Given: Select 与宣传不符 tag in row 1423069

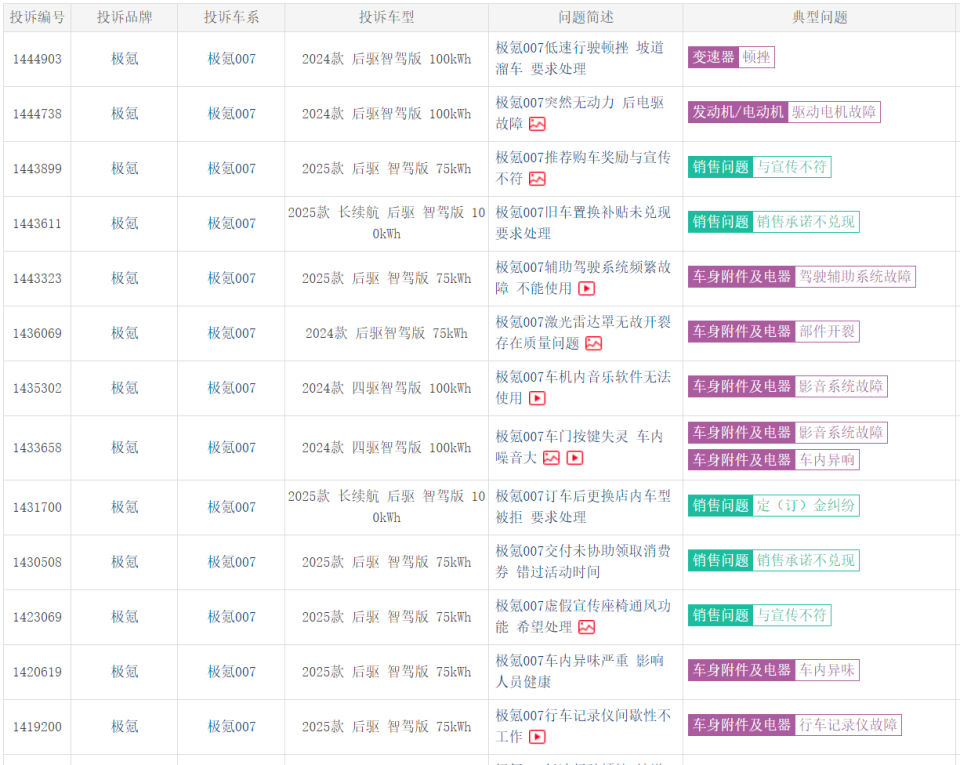Looking at the screenshot, I should (759, 615).
